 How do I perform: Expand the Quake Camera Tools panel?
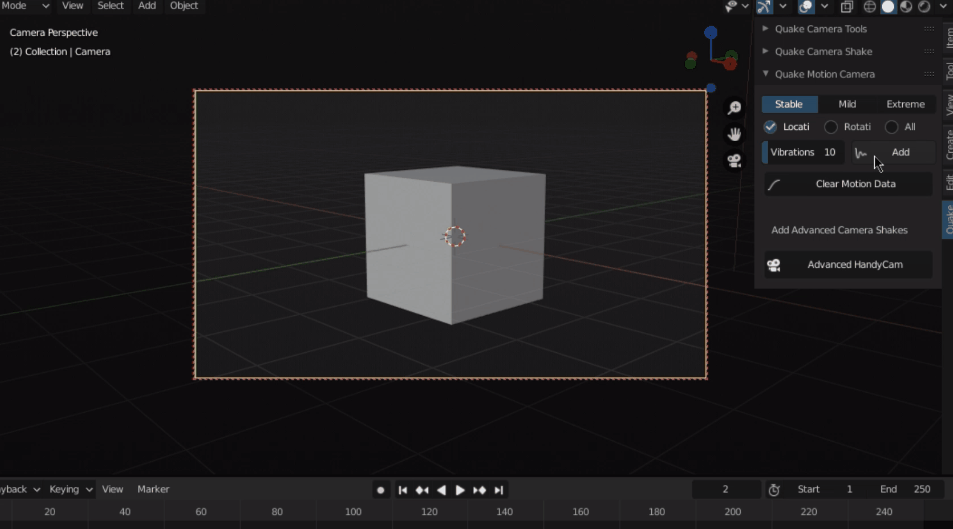tap(765, 29)
